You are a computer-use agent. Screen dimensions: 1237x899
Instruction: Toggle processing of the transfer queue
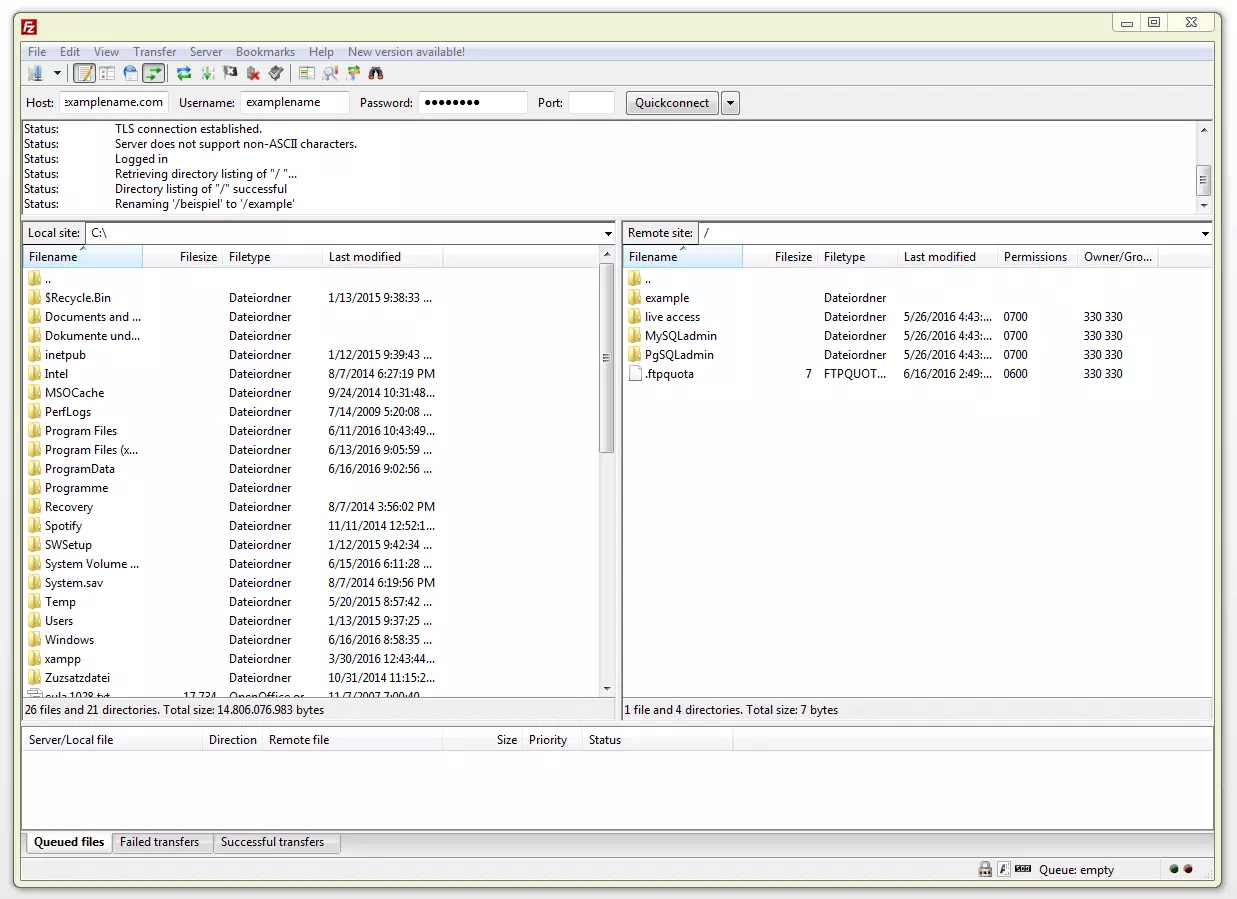207,73
